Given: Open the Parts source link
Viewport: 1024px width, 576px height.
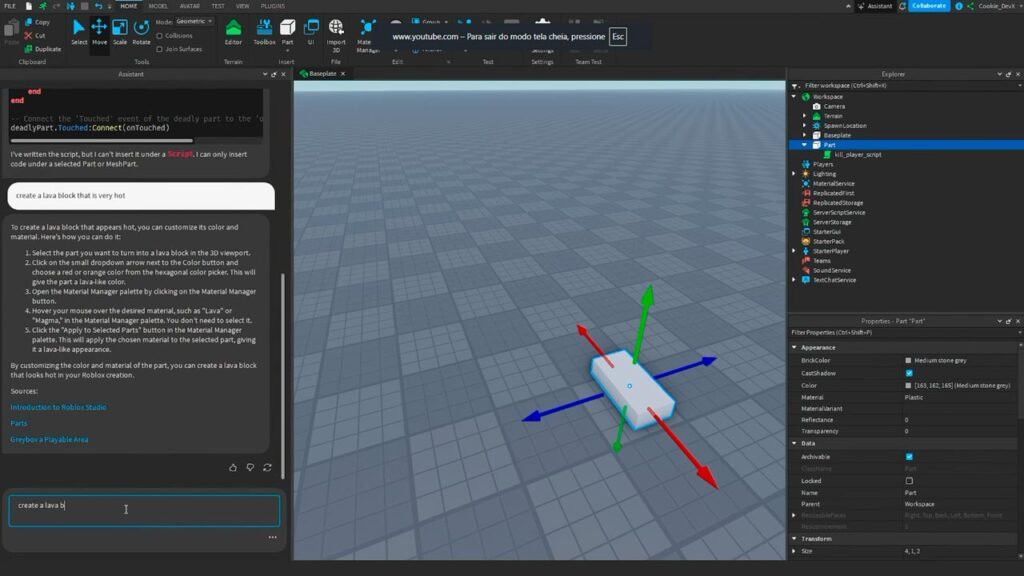Looking at the screenshot, I should point(19,424).
